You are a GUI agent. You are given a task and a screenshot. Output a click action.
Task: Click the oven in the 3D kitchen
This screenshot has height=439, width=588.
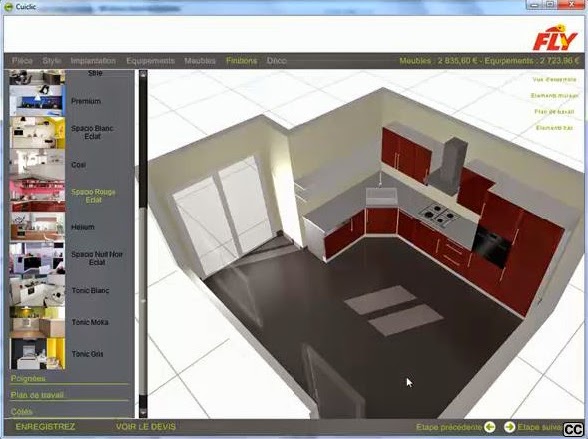[491, 246]
